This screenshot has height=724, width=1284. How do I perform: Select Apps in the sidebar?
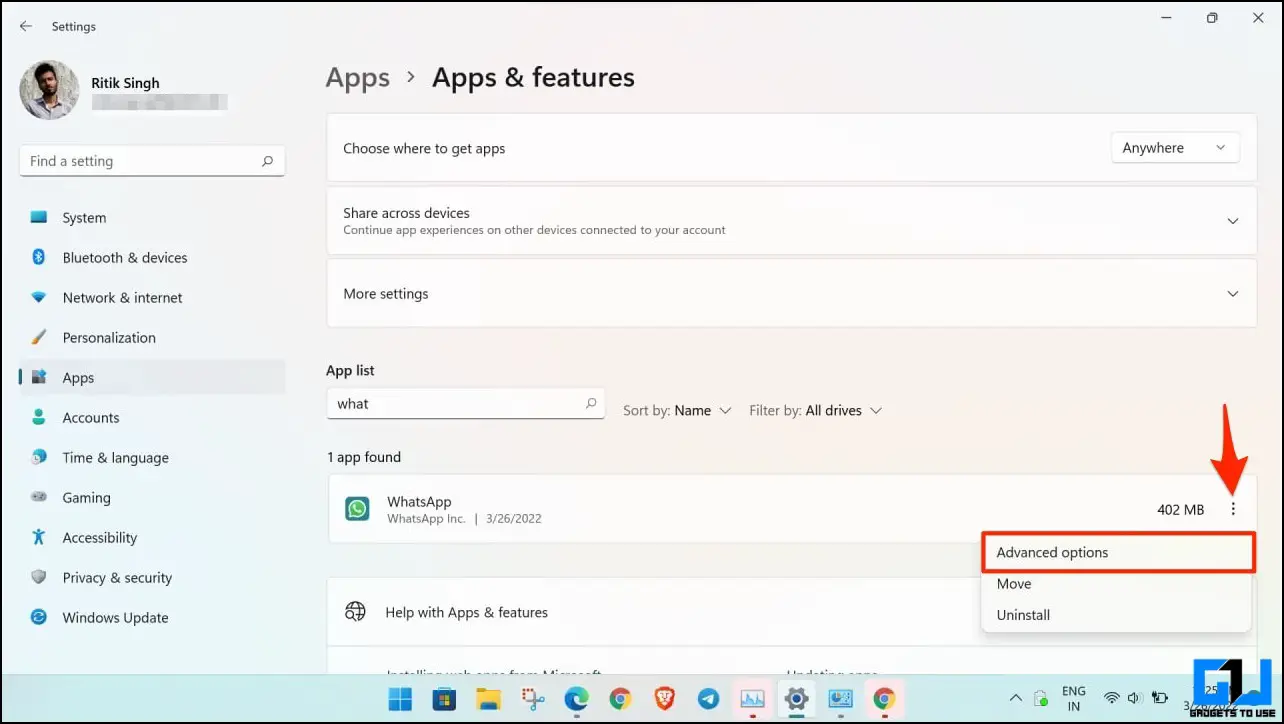tap(152, 378)
